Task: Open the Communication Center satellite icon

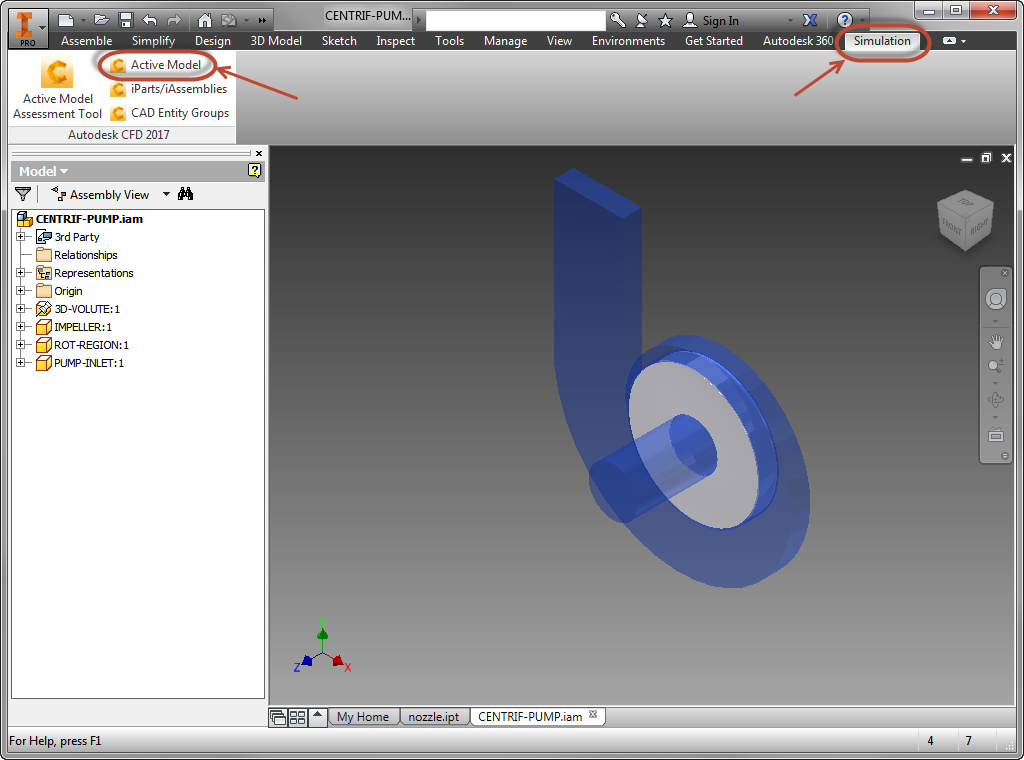Action: point(642,20)
